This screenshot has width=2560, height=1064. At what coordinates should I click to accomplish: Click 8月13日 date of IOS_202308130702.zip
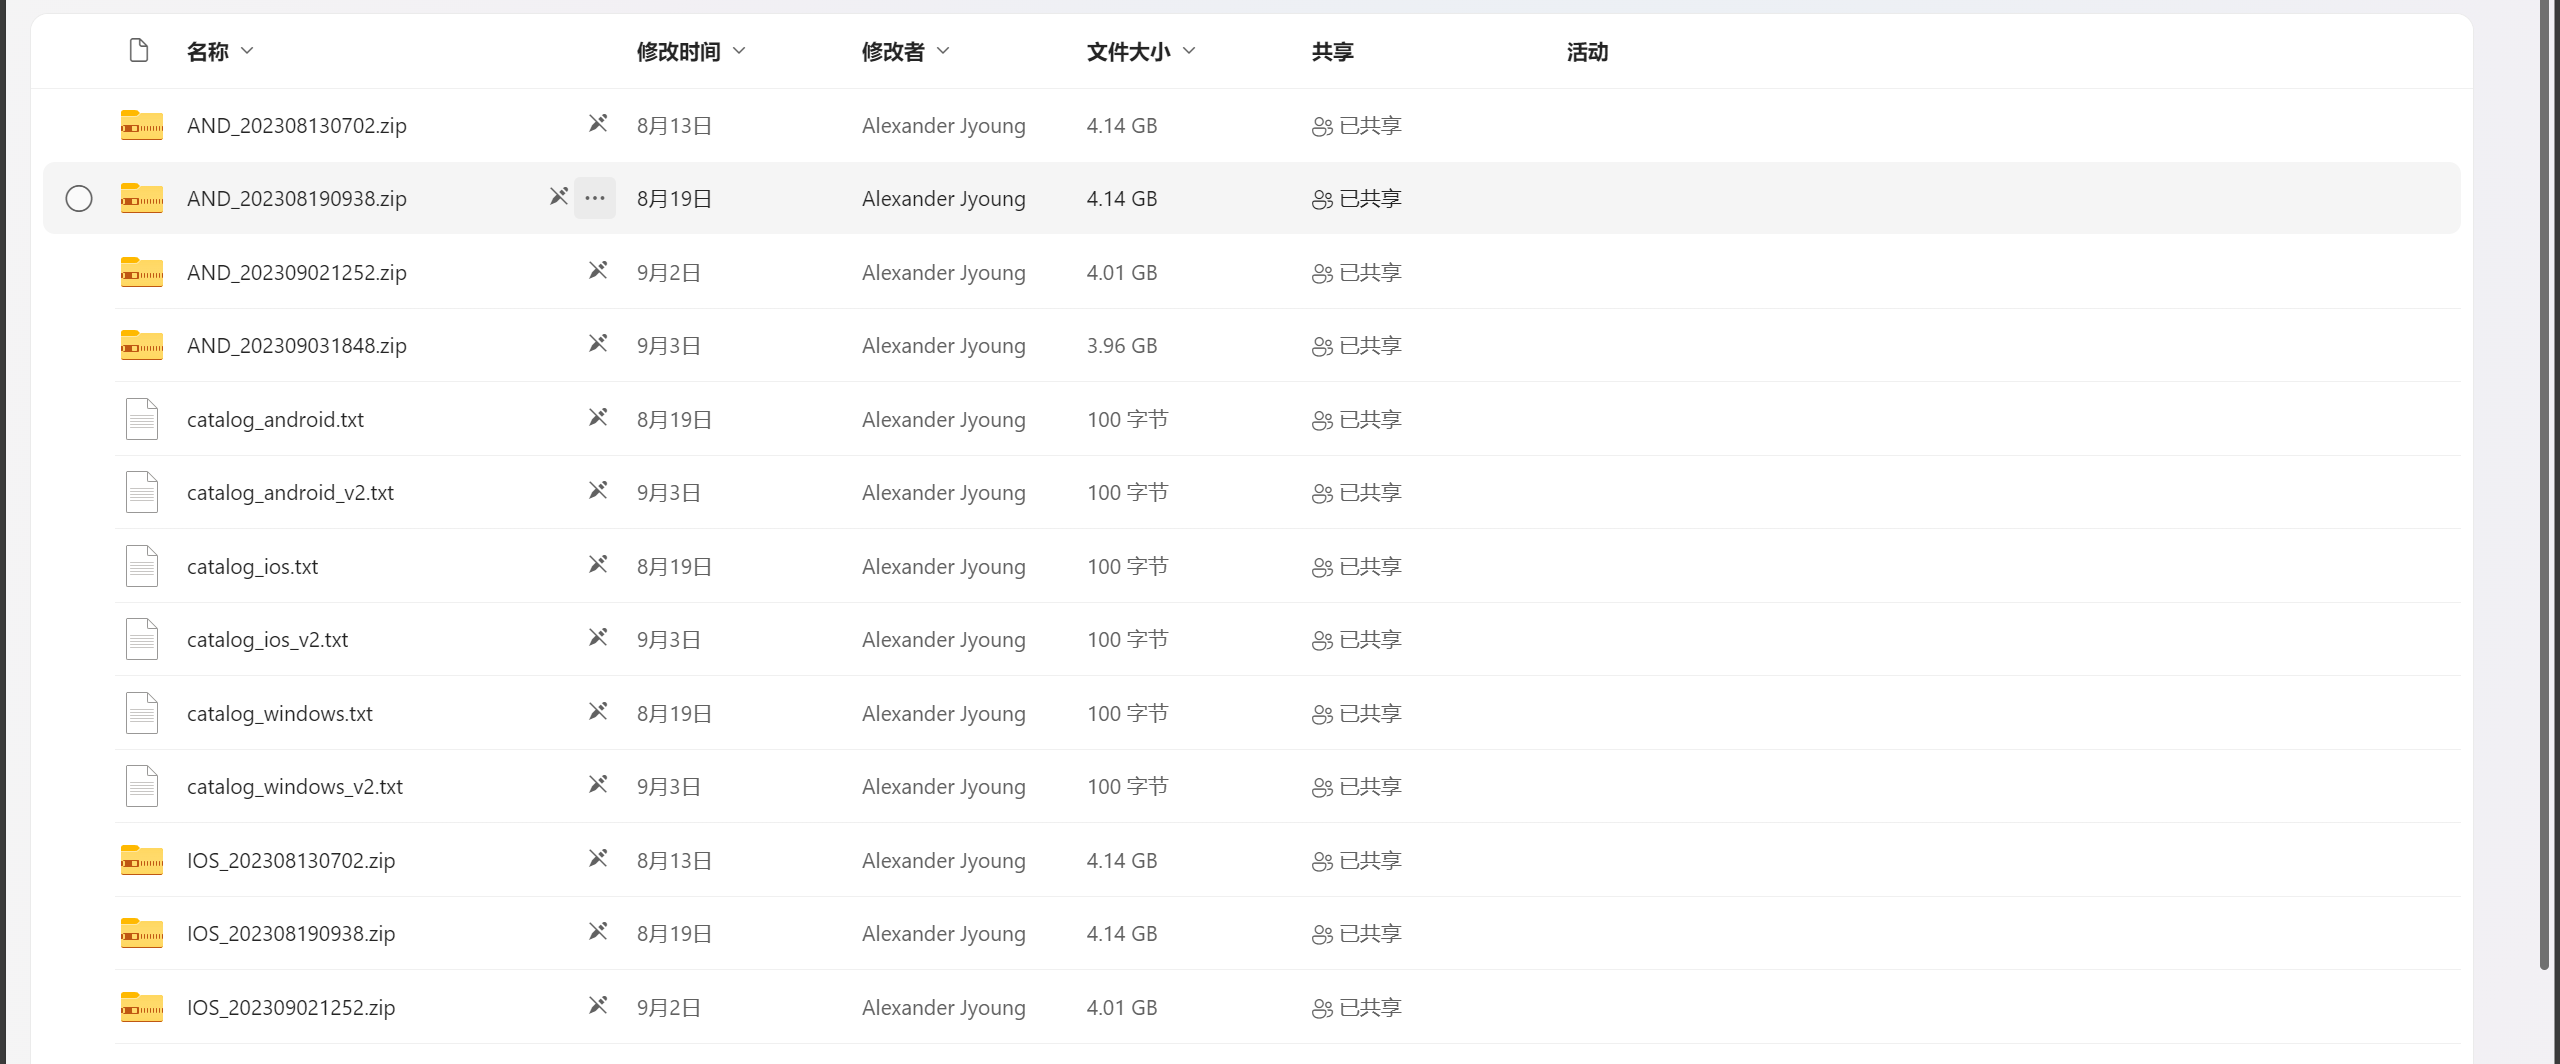[x=675, y=861]
